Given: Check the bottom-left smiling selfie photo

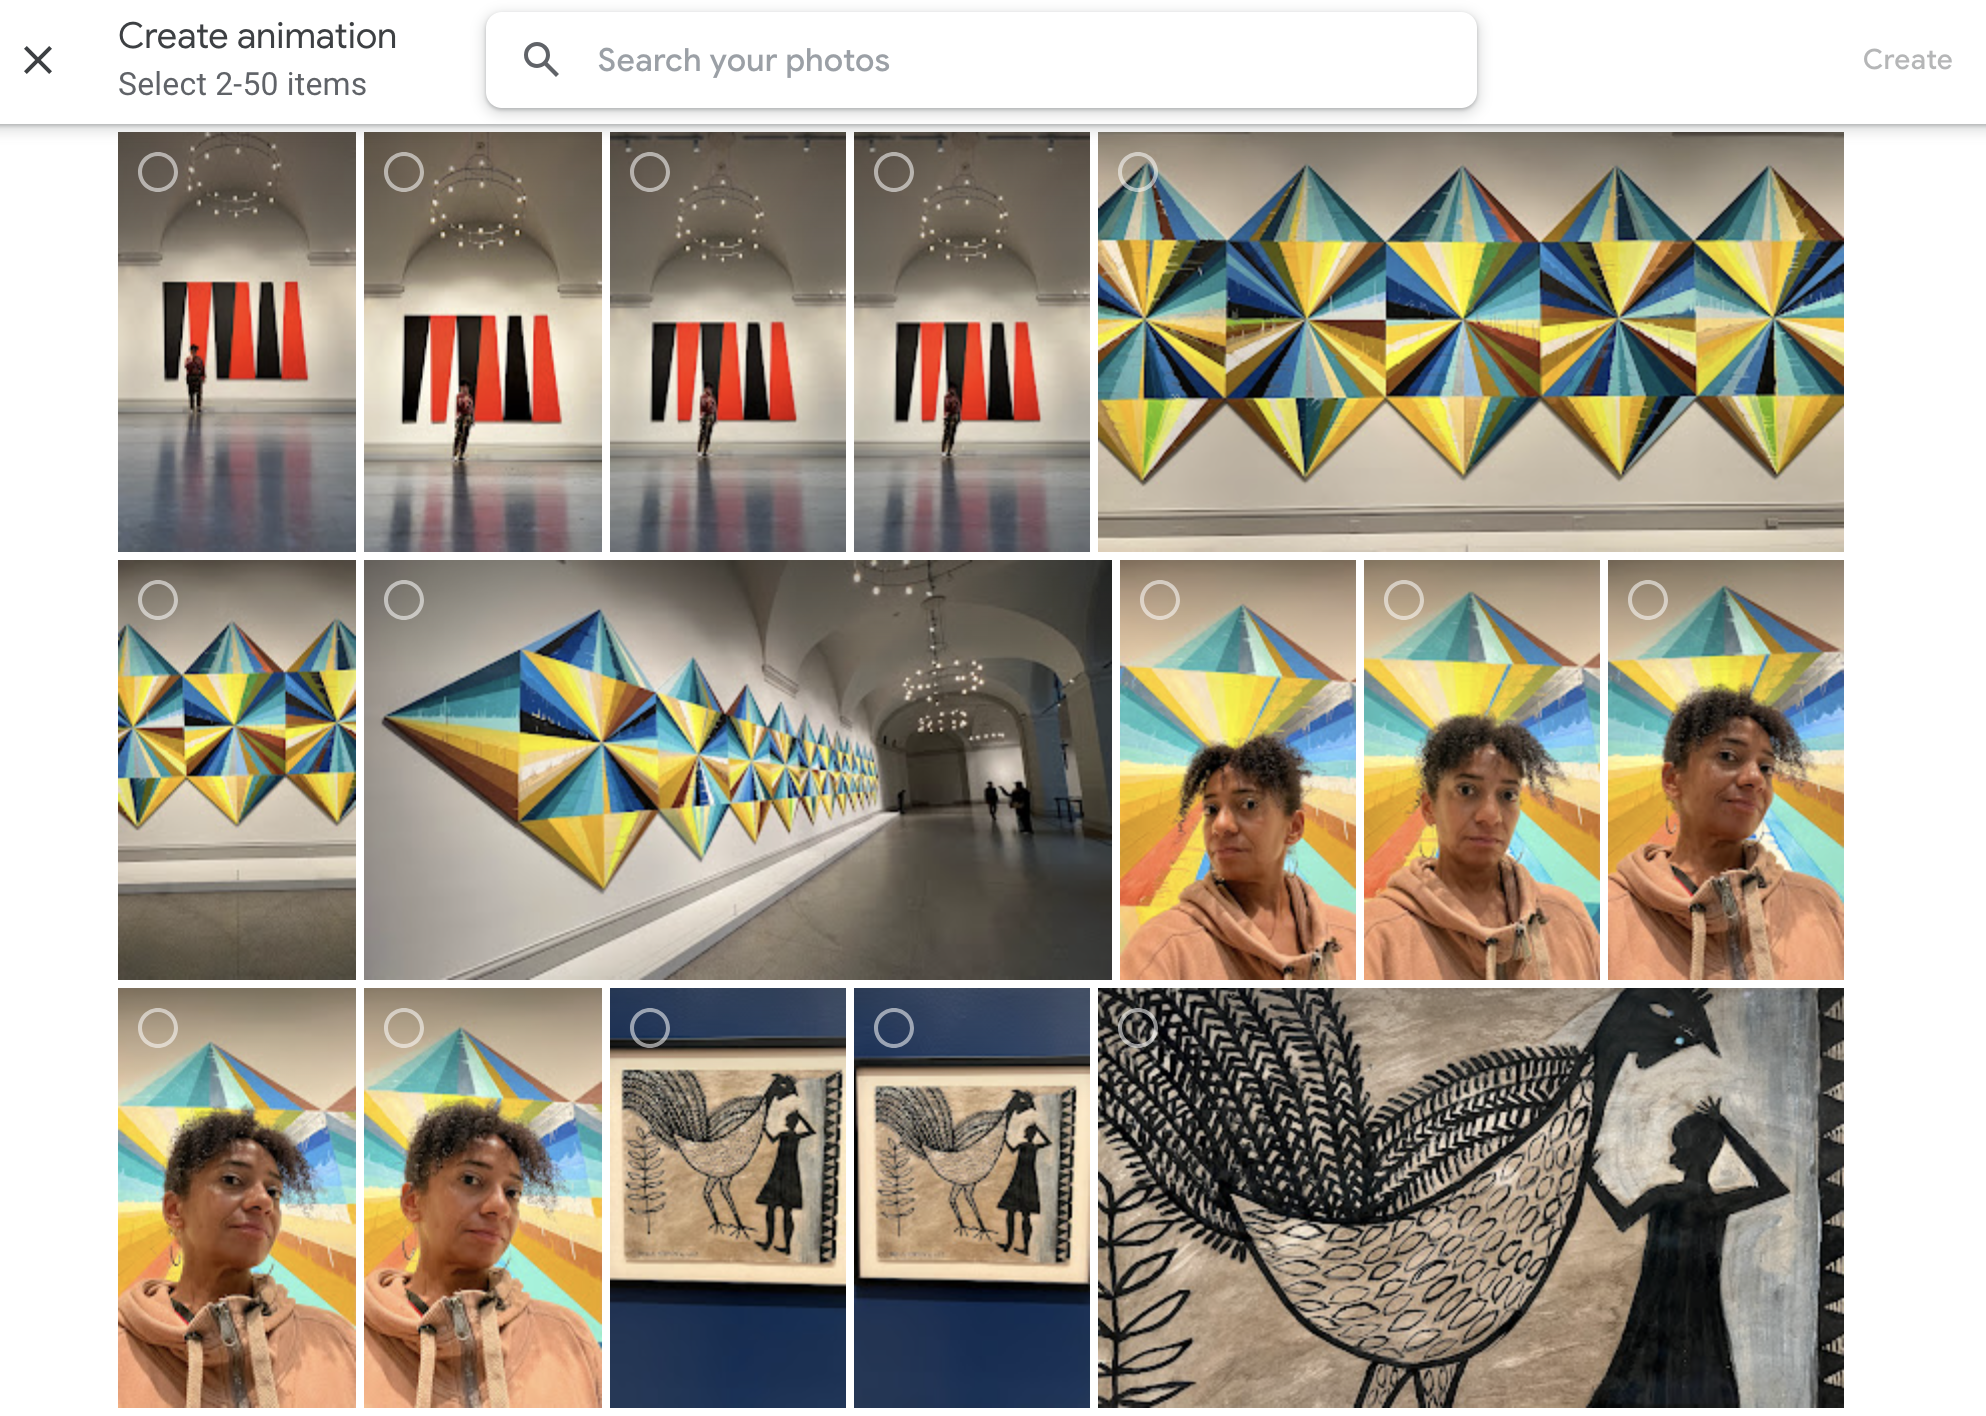Looking at the screenshot, I should (158, 1026).
